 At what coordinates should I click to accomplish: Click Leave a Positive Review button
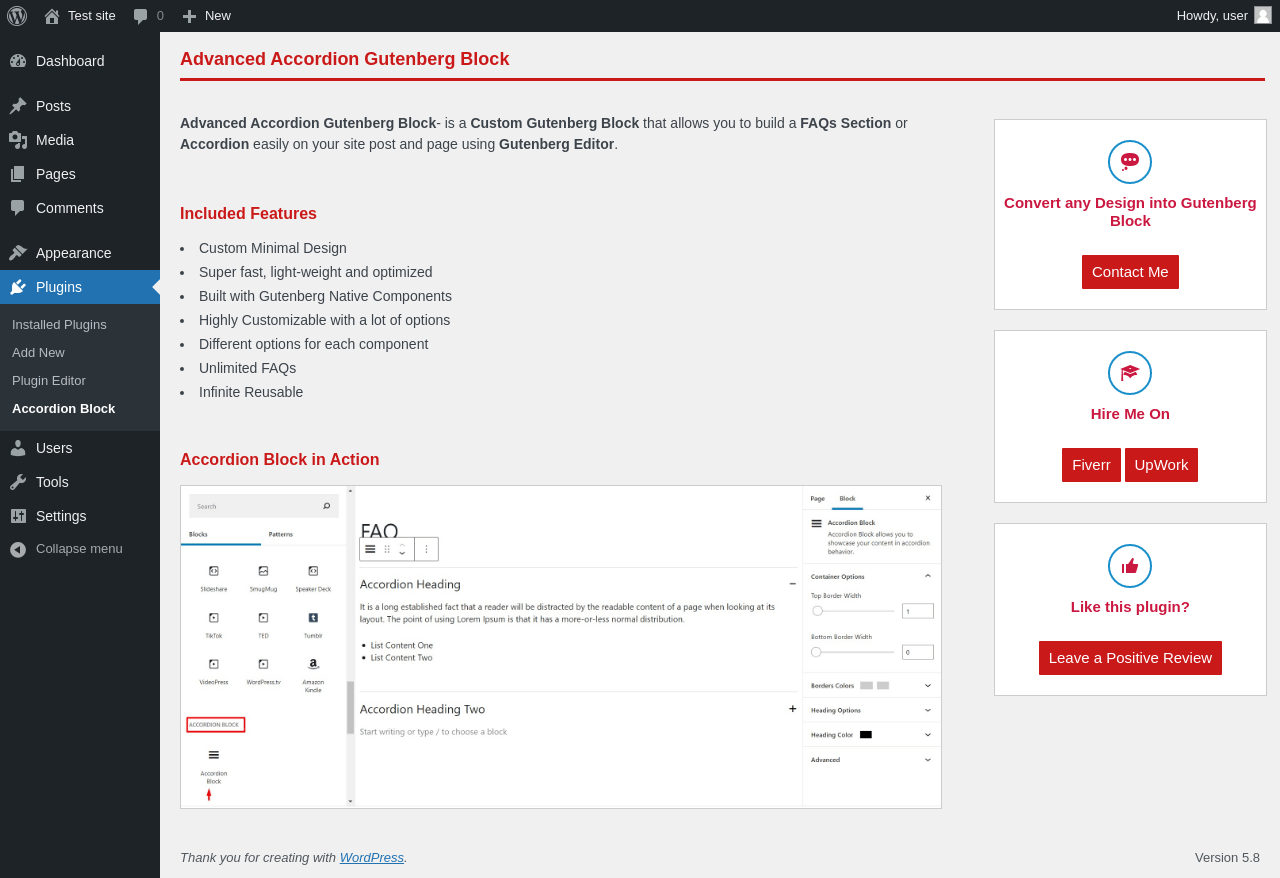point(1130,658)
